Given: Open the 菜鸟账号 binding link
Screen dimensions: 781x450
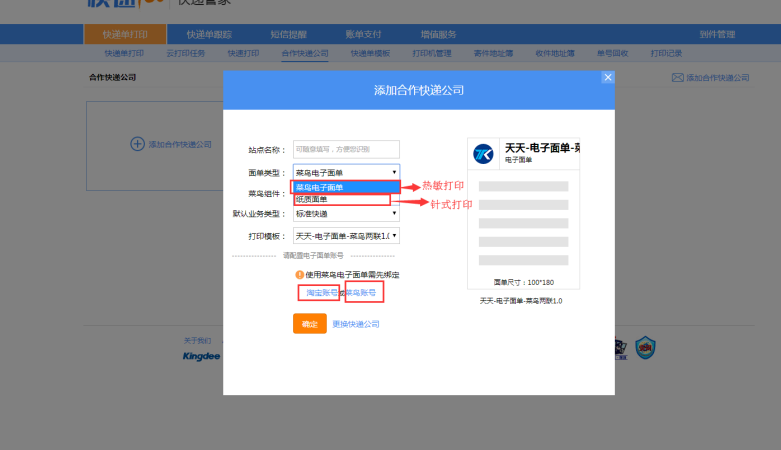Looking at the screenshot, I should coord(362,293).
